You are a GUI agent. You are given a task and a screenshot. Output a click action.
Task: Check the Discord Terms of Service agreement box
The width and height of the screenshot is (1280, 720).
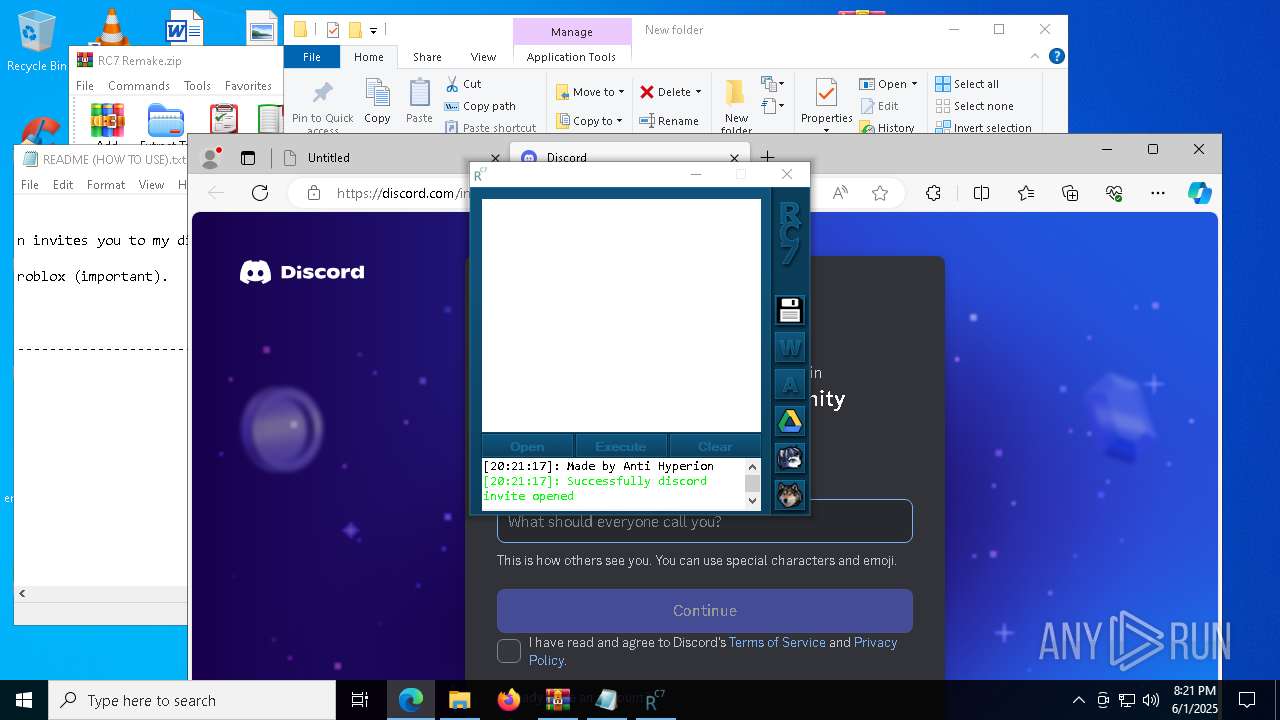click(509, 651)
